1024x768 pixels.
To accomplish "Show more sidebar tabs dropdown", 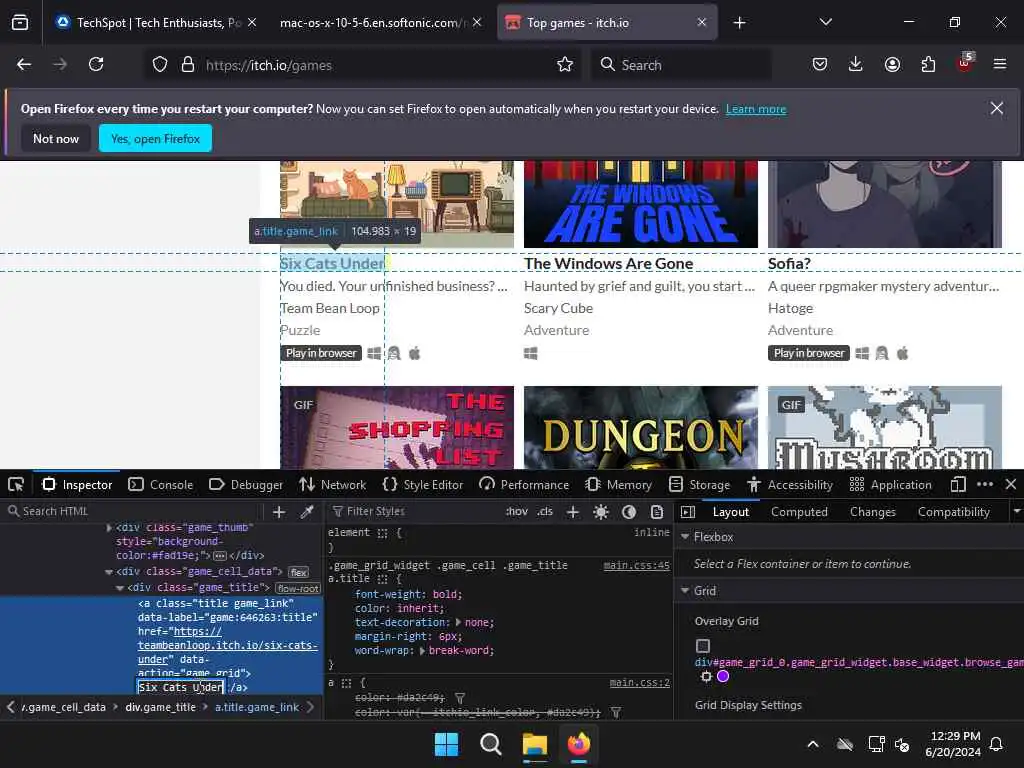I will [x=1016, y=511].
